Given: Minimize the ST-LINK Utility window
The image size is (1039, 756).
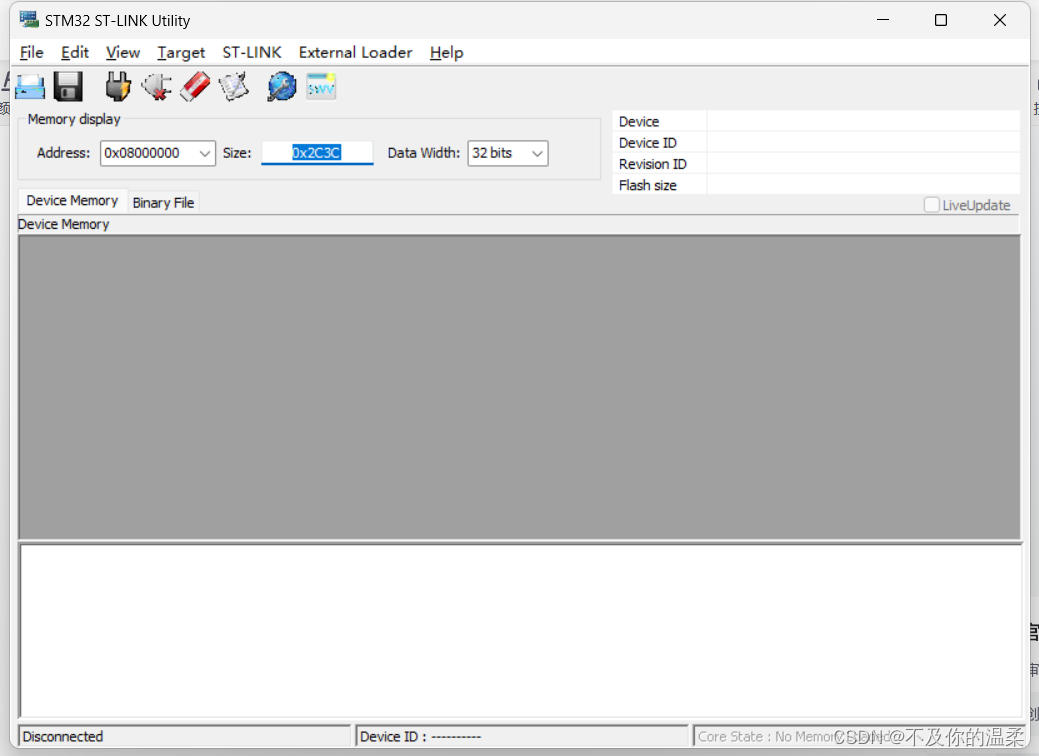Looking at the screenshot, I should tap(883, 20).
